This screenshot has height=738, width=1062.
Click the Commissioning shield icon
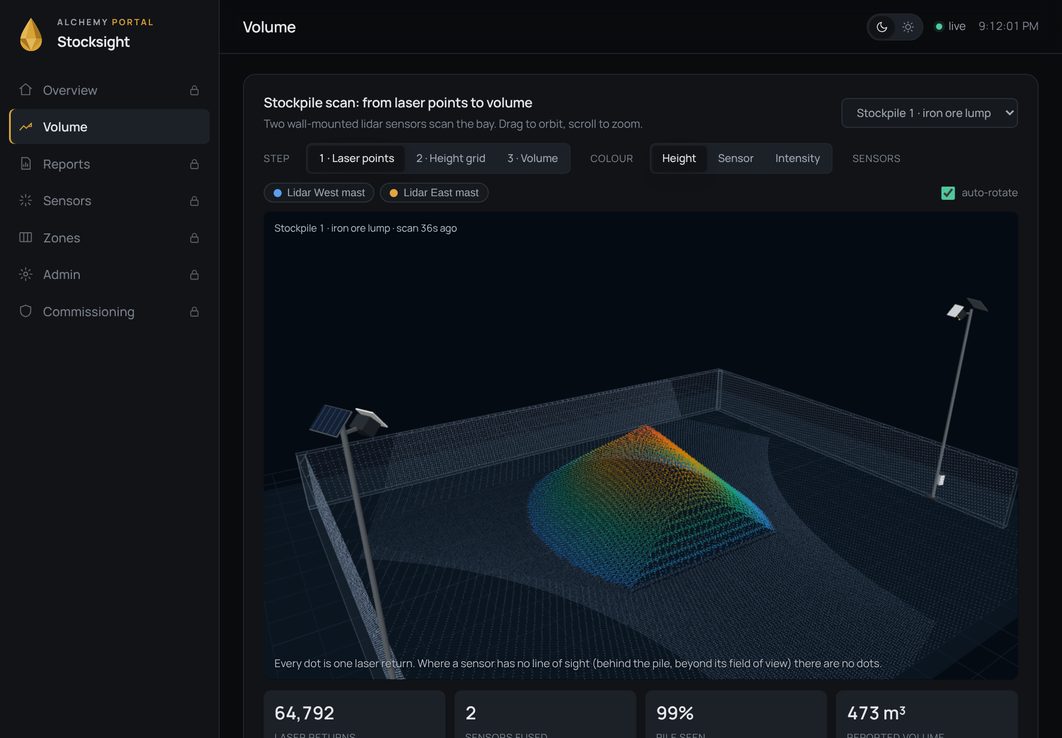pos(26,311)
